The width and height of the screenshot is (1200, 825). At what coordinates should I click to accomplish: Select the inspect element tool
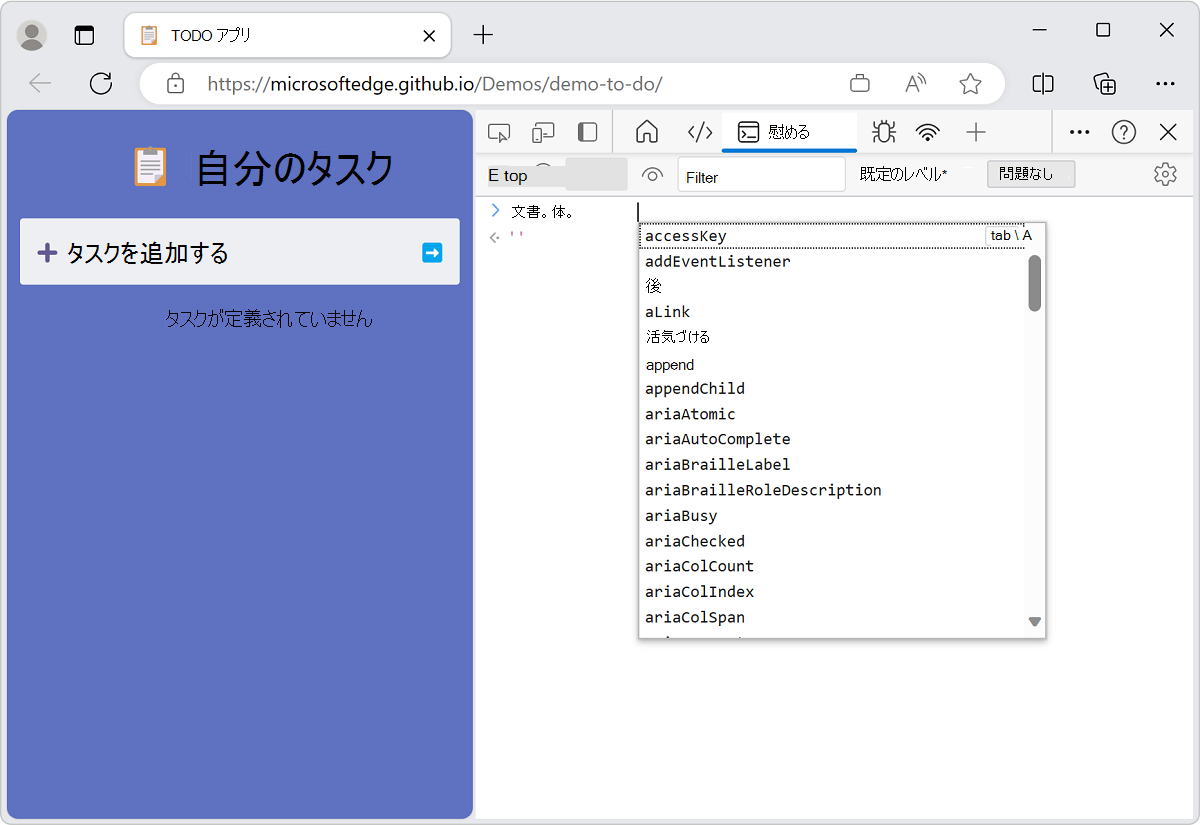499,131
